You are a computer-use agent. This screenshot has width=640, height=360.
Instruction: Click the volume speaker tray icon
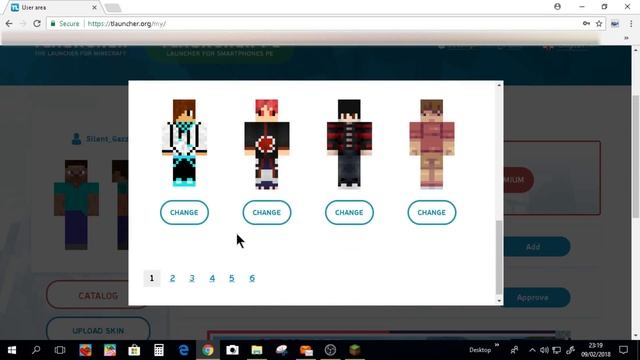[544, 350]
